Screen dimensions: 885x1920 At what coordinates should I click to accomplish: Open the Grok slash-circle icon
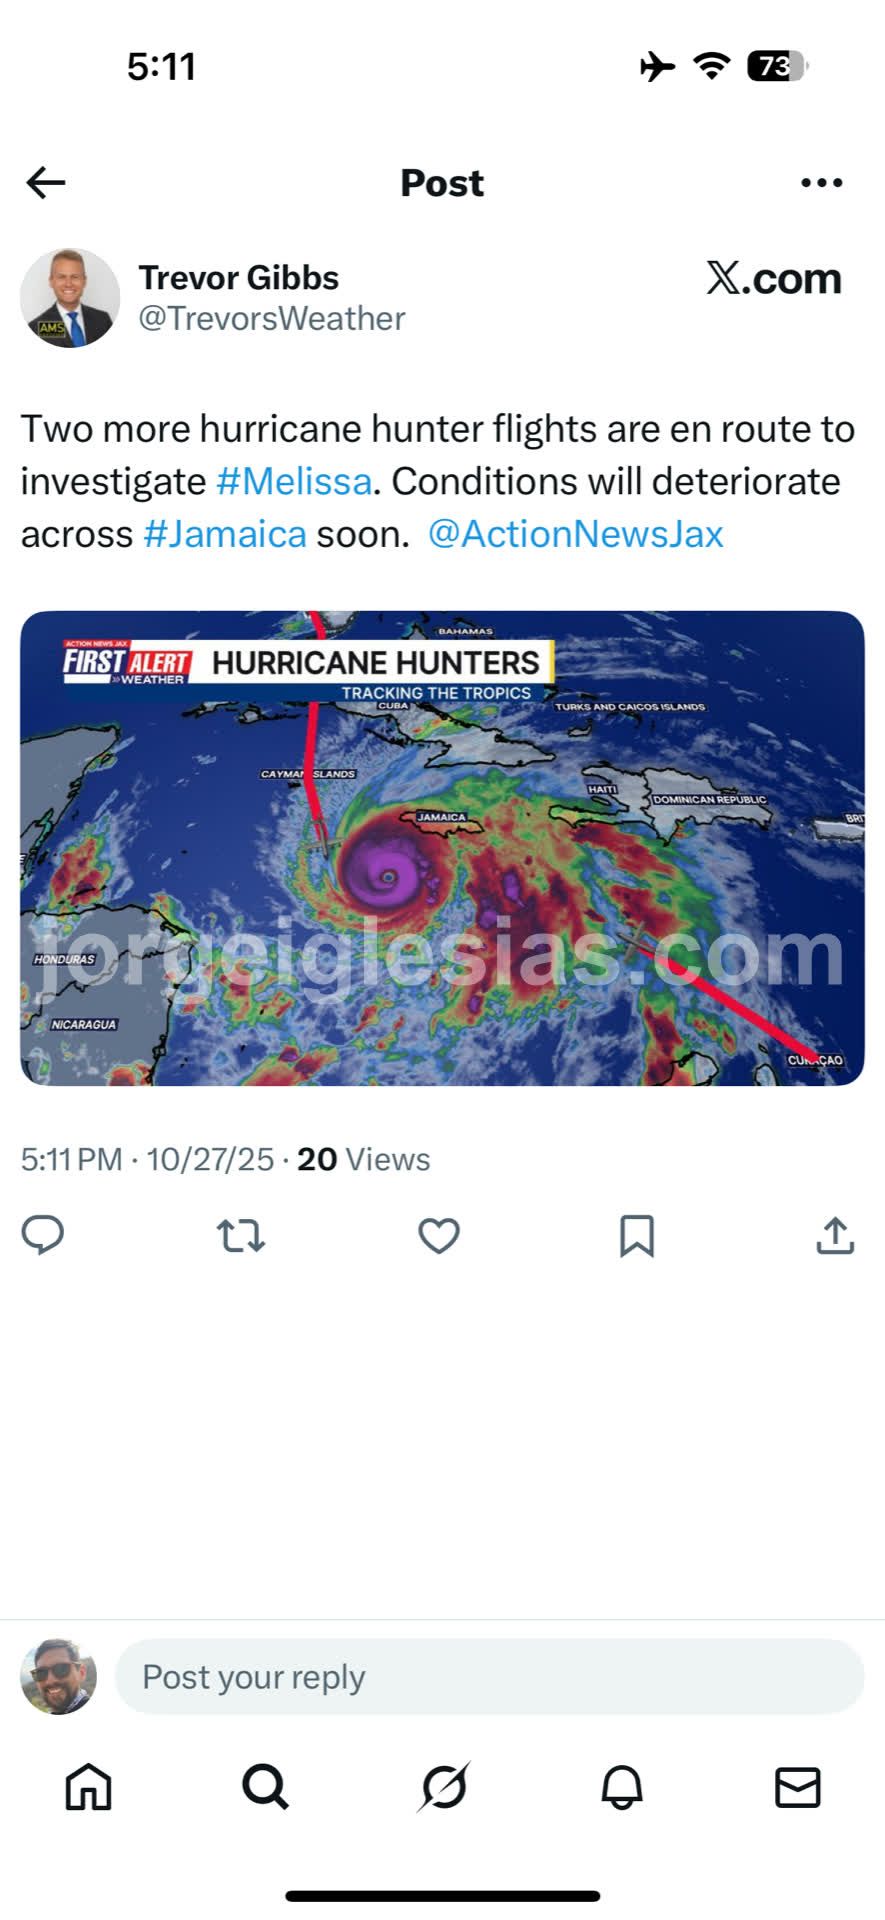(x=443, y=1787)
